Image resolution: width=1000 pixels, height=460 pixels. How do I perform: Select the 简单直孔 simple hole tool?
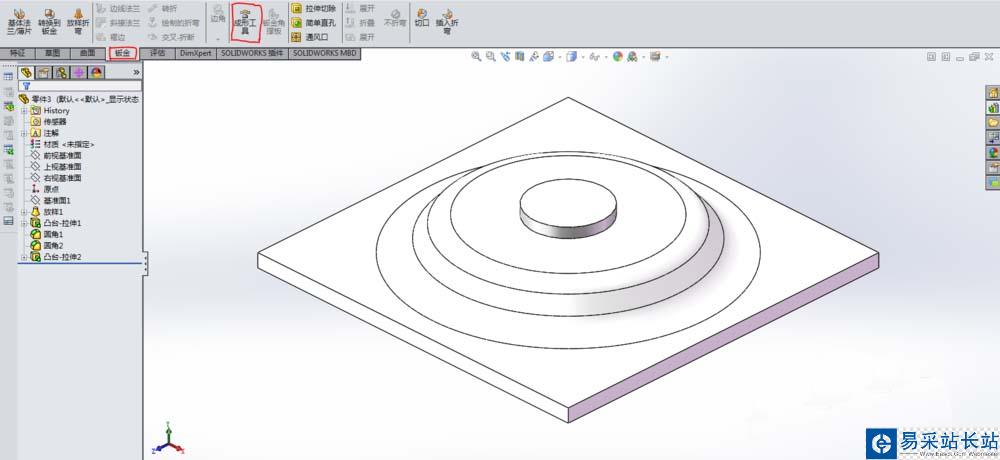coord(313,22)
